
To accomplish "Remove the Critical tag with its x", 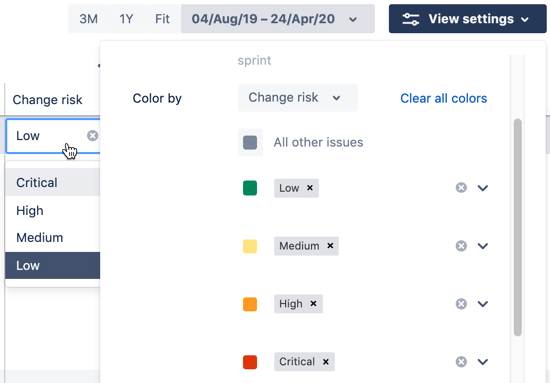I will click(326, 361).
